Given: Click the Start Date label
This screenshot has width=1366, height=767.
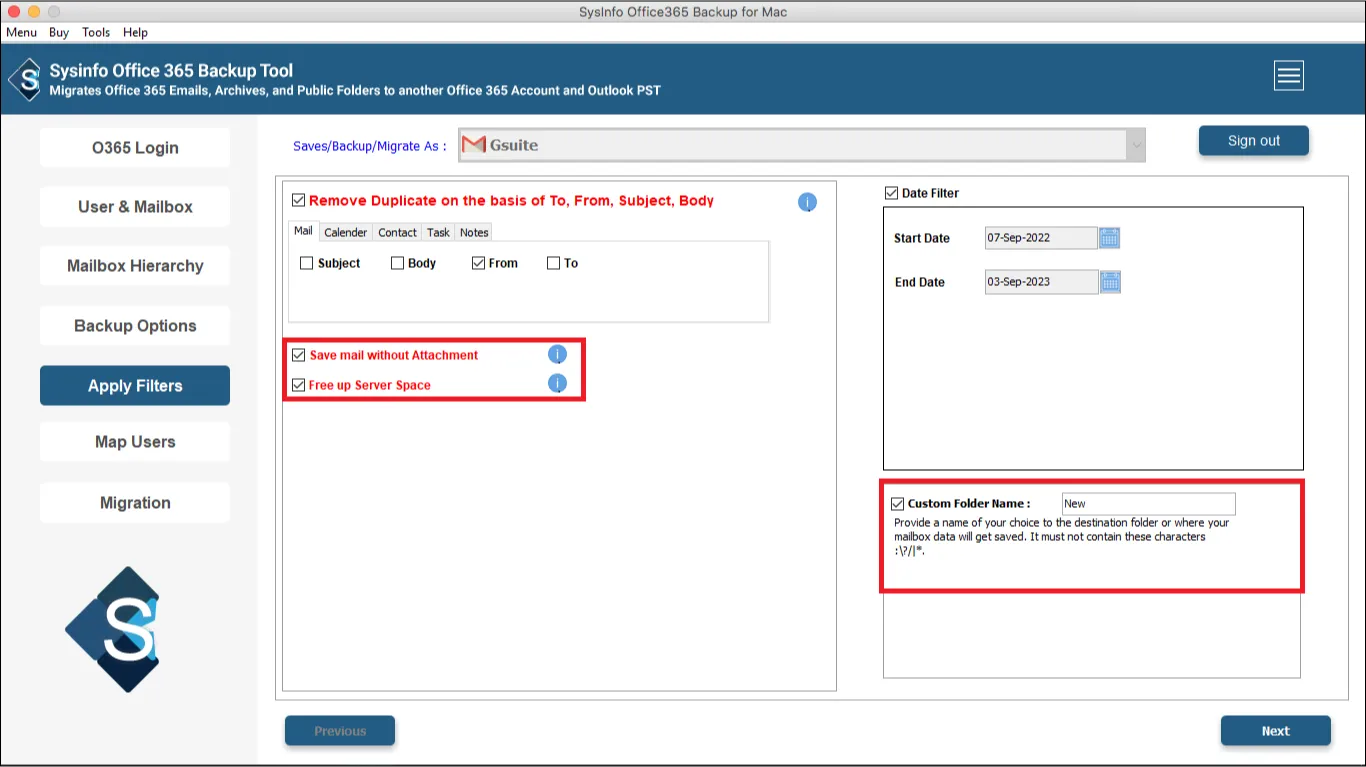Looking at the screenshot, I should coord(922,238).
